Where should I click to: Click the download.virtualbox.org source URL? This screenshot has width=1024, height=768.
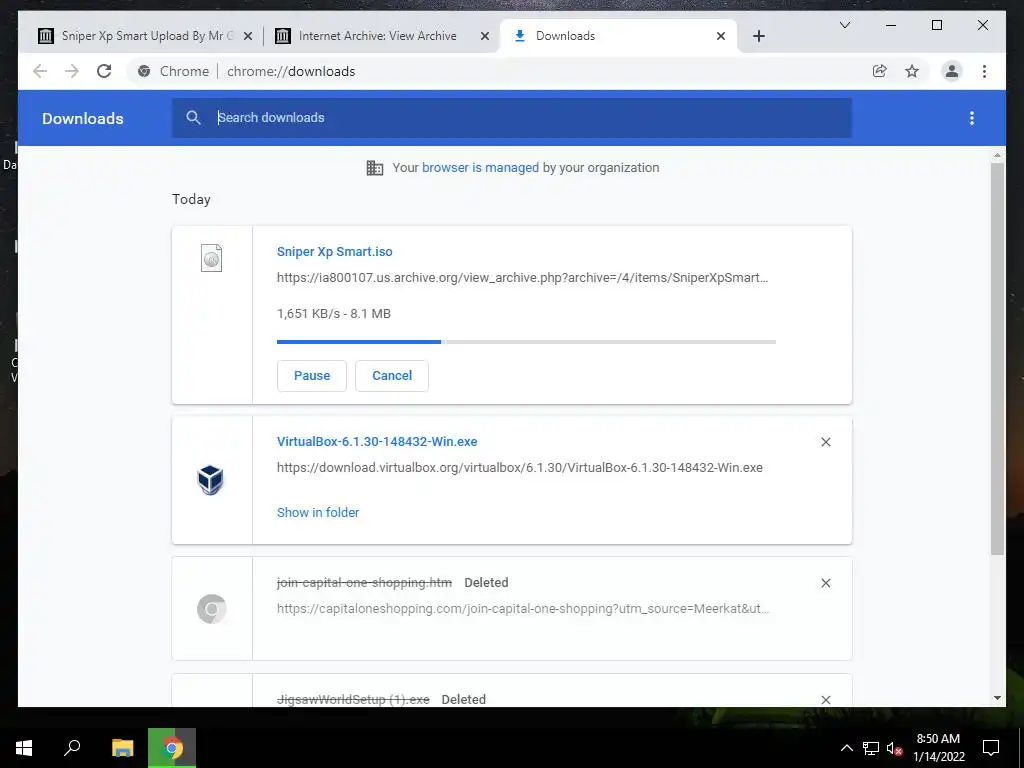coord(520,468)
